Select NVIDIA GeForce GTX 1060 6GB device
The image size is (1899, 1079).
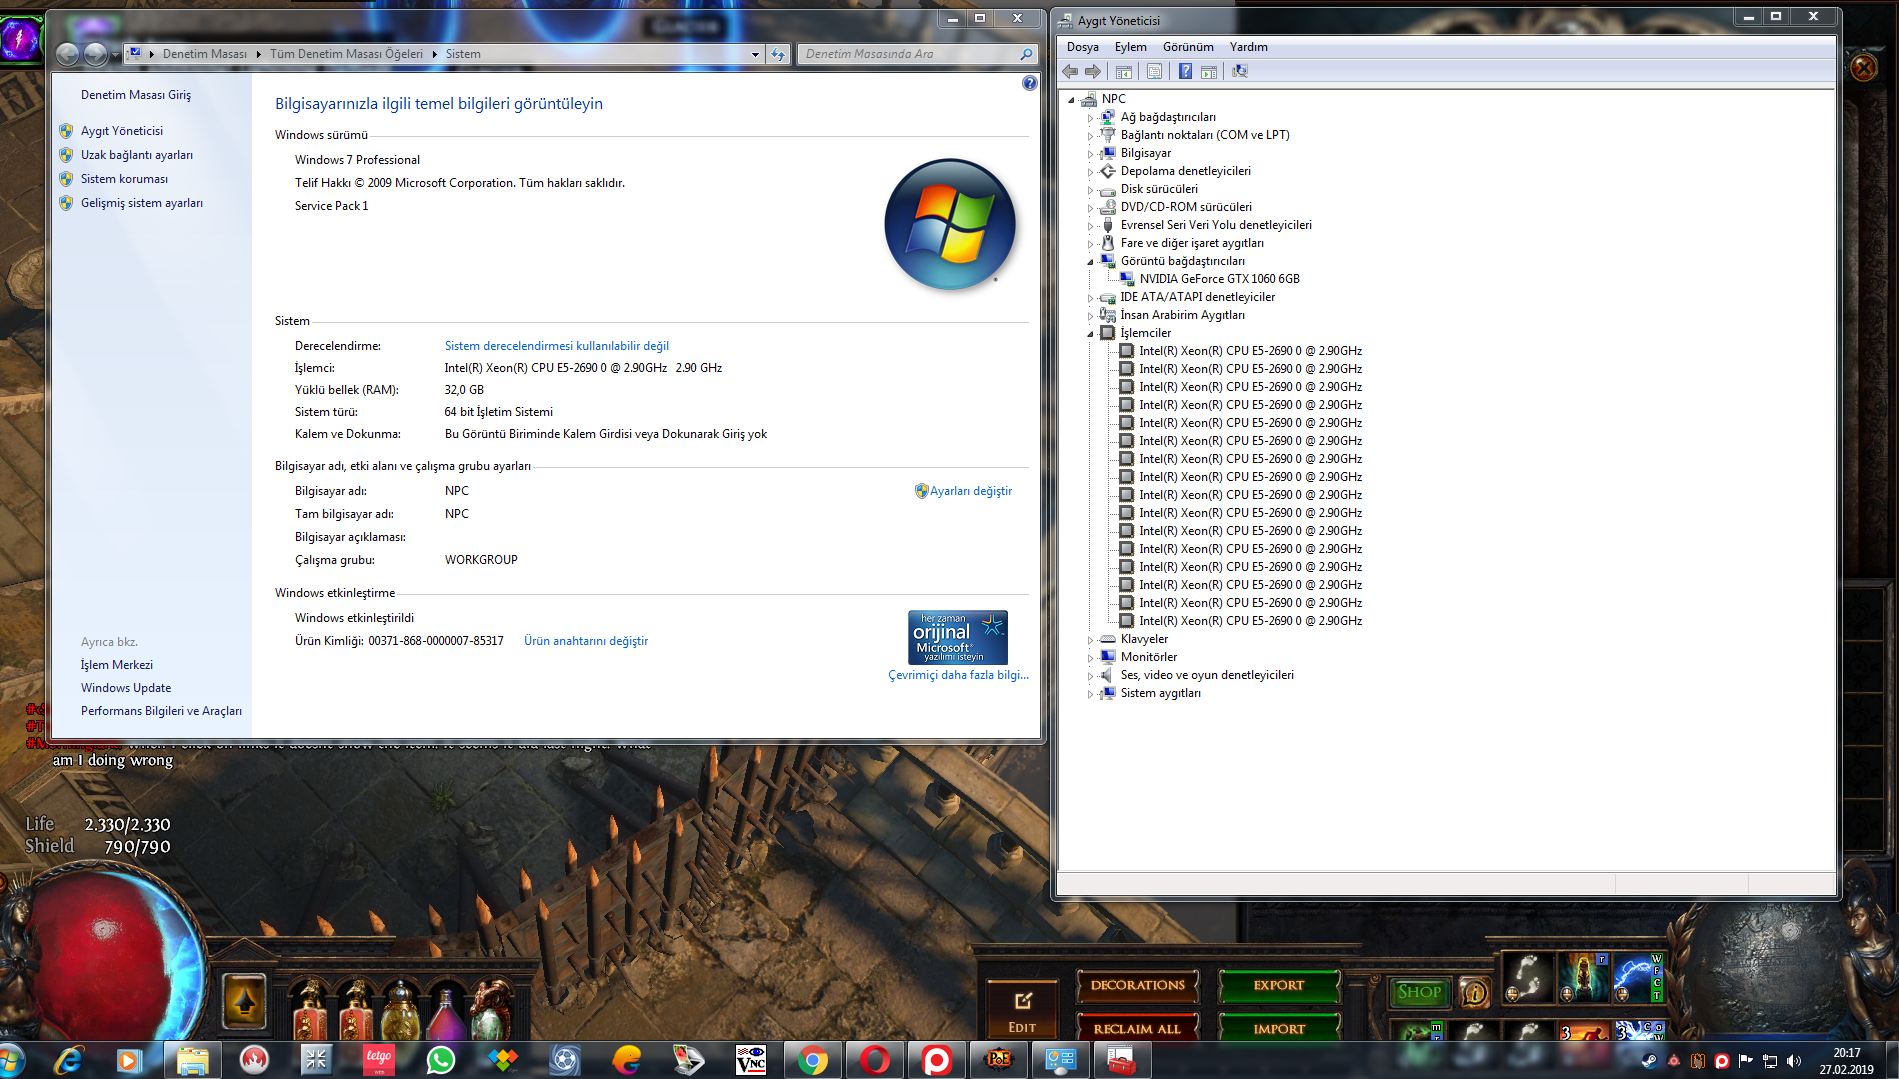1219,279
